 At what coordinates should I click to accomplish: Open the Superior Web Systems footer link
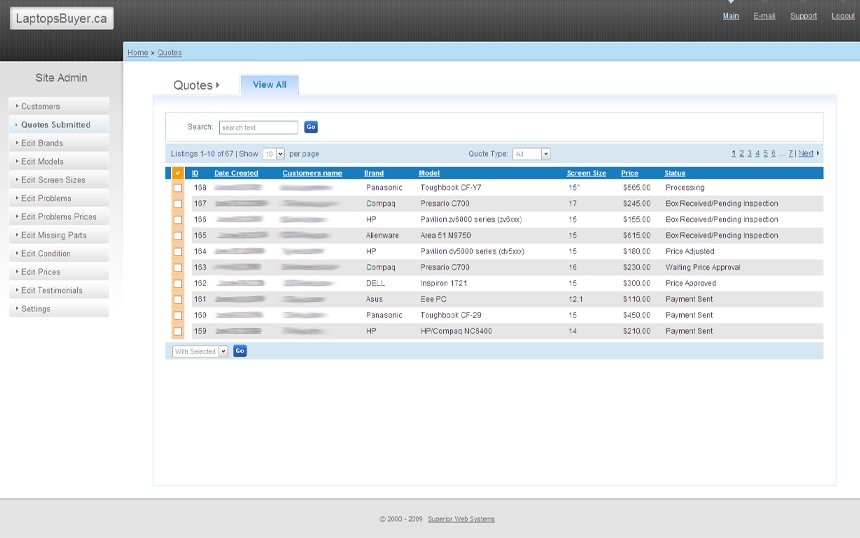pos(461,519)
